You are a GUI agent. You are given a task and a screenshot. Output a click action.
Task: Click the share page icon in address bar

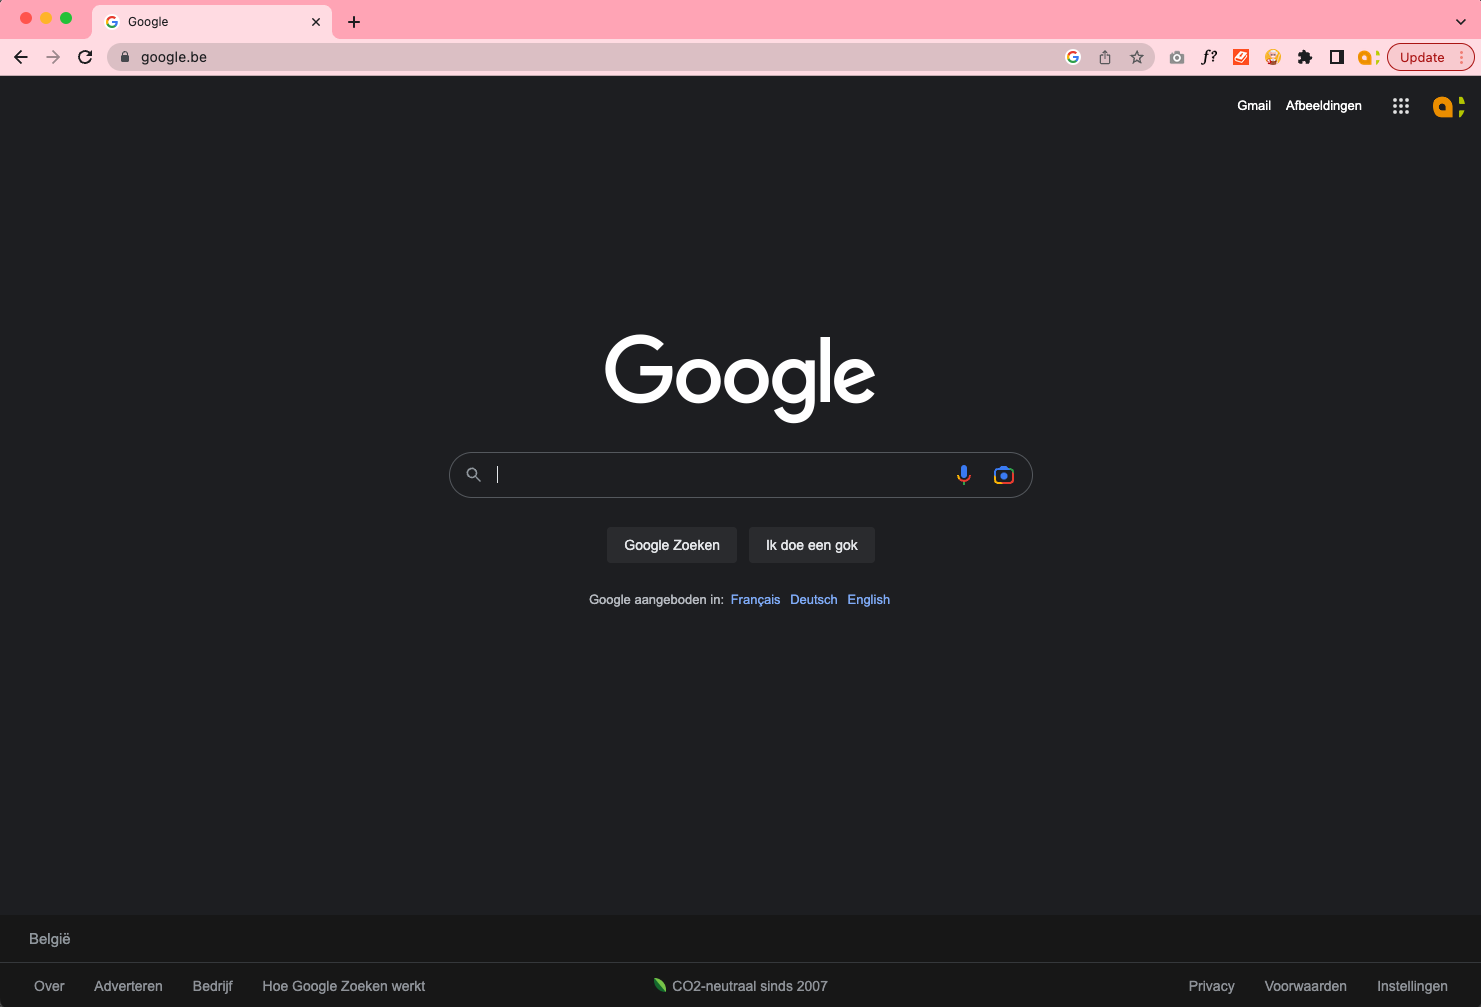click(x=1105, y=57)
